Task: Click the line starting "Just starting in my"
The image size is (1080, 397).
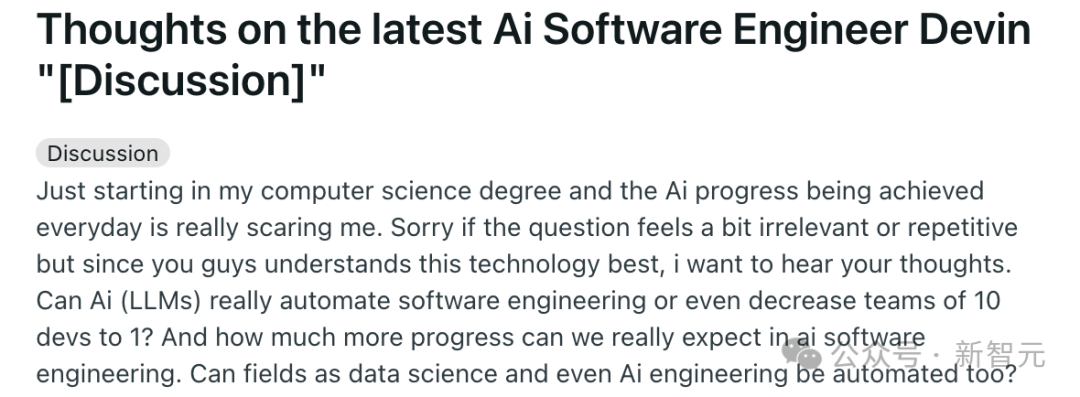Action: 510,191
